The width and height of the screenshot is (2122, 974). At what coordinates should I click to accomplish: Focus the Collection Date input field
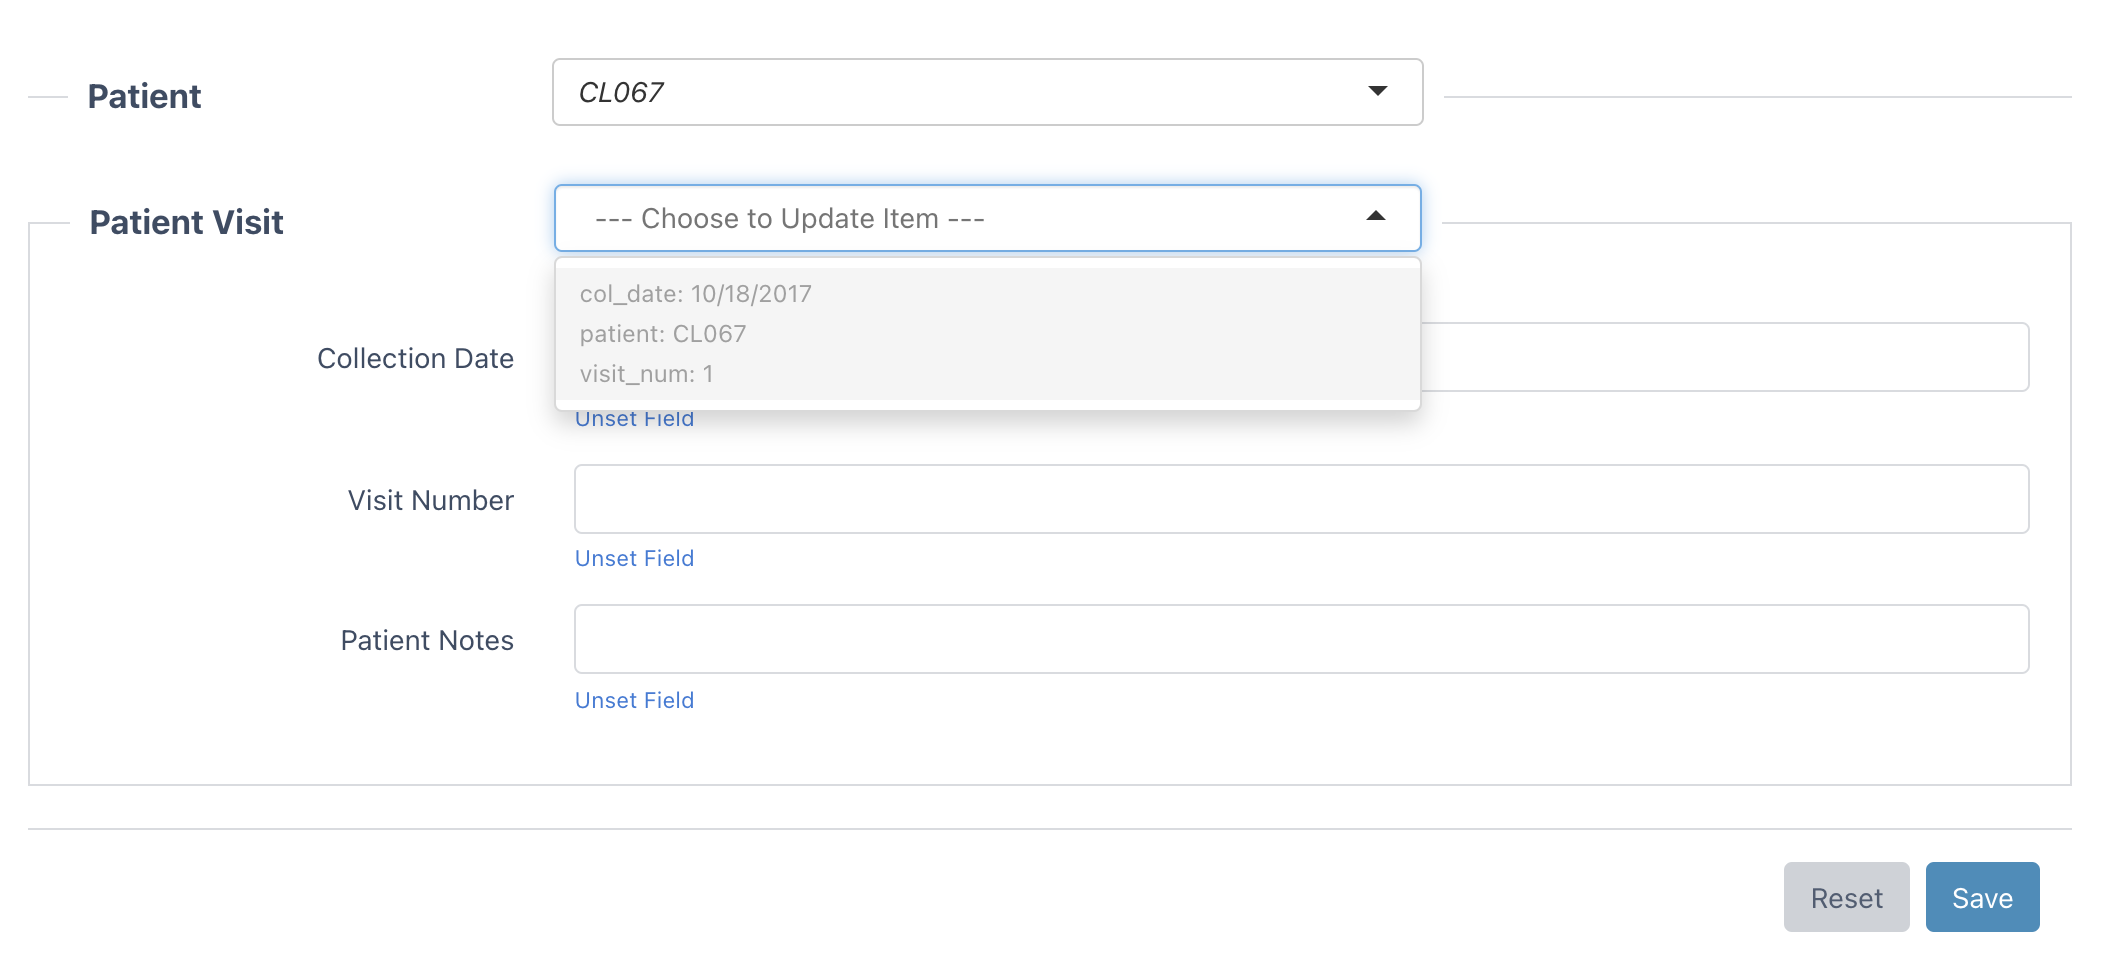[1724, 357]
